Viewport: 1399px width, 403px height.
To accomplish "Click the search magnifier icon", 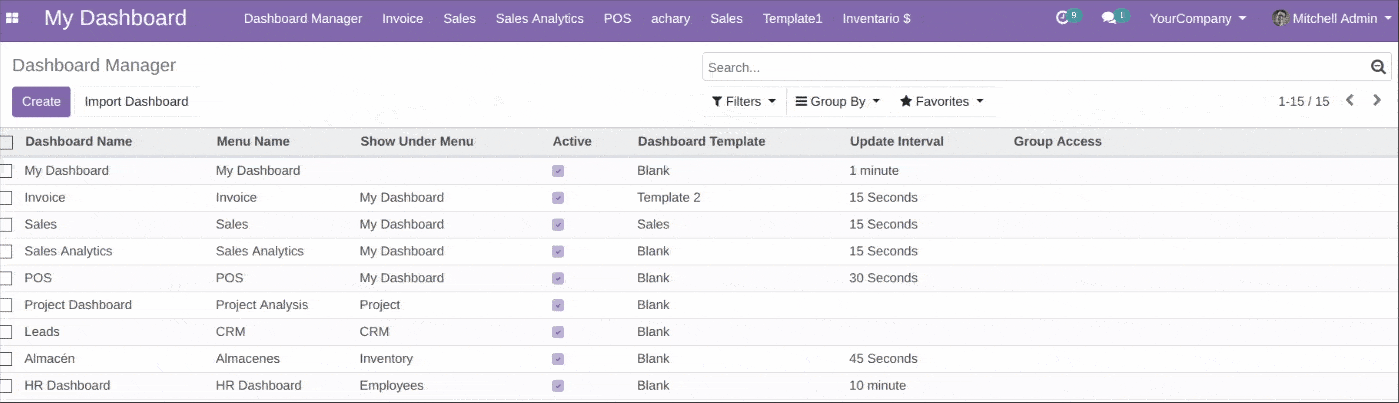I will pyautogui.click(x=1378, y=67).
